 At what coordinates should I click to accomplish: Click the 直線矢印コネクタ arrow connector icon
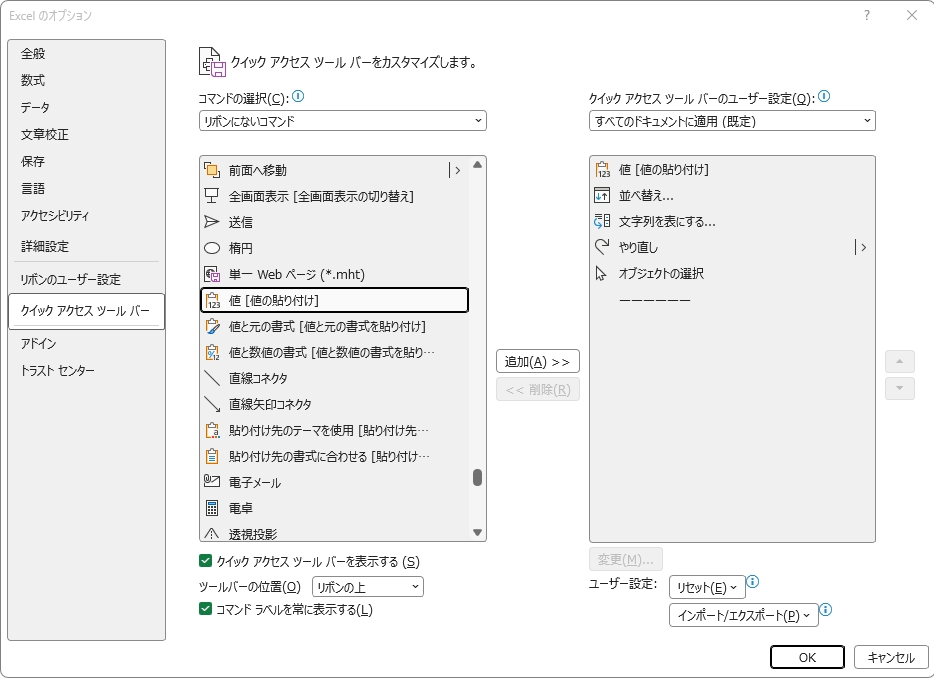pyautogui.click(x=211, y=404)
